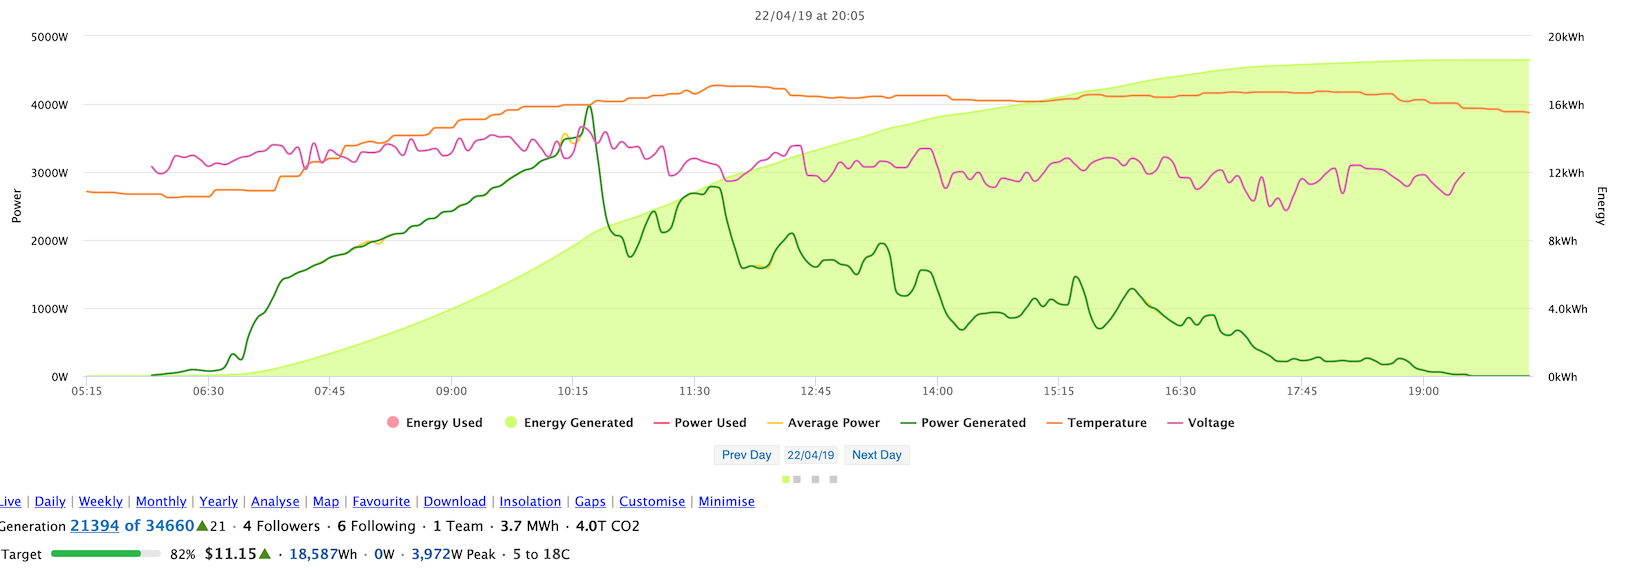Click the 14:00 time axis label

tap(937, 391)
